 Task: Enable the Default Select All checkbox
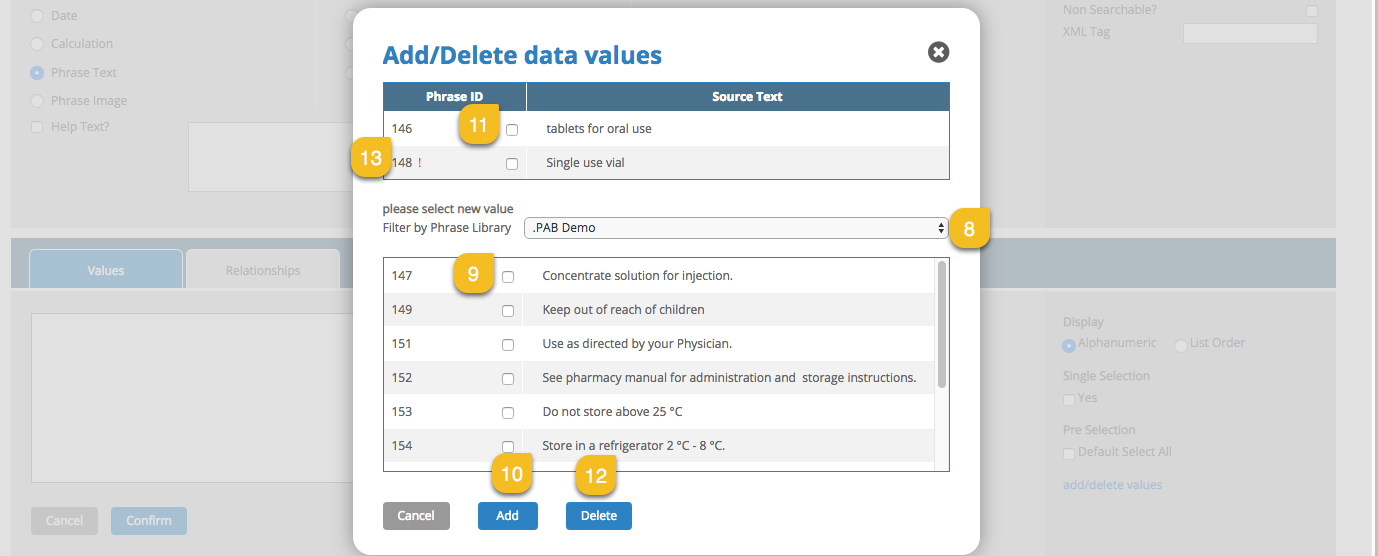click(x=1069, y=453)
